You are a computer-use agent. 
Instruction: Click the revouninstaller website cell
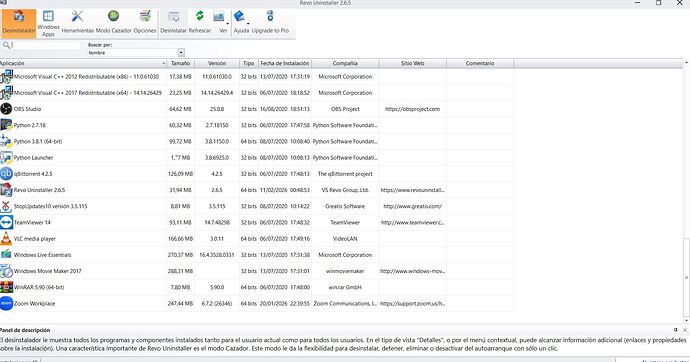(412, 190)
